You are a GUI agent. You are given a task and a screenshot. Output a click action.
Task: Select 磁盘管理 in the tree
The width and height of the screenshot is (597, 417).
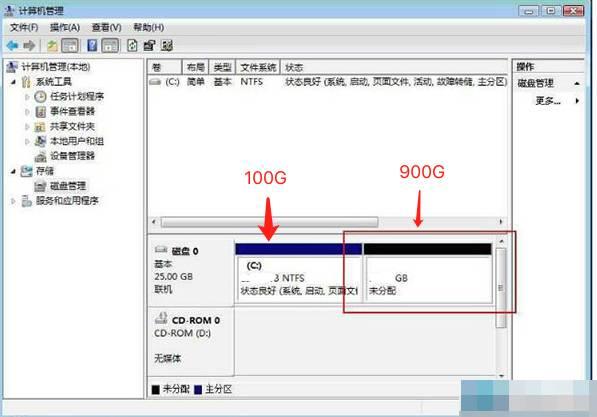click(x=68, y=186)
